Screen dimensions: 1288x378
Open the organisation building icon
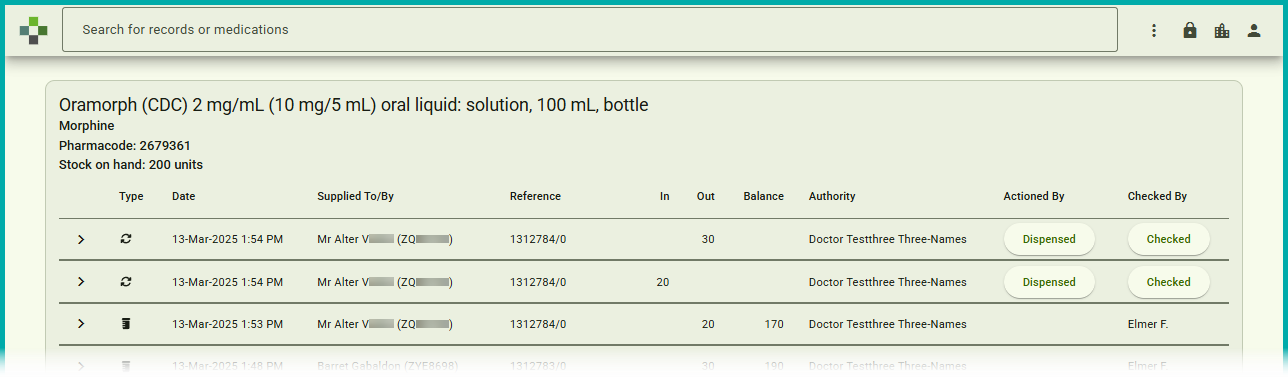tap(1221, 30)
